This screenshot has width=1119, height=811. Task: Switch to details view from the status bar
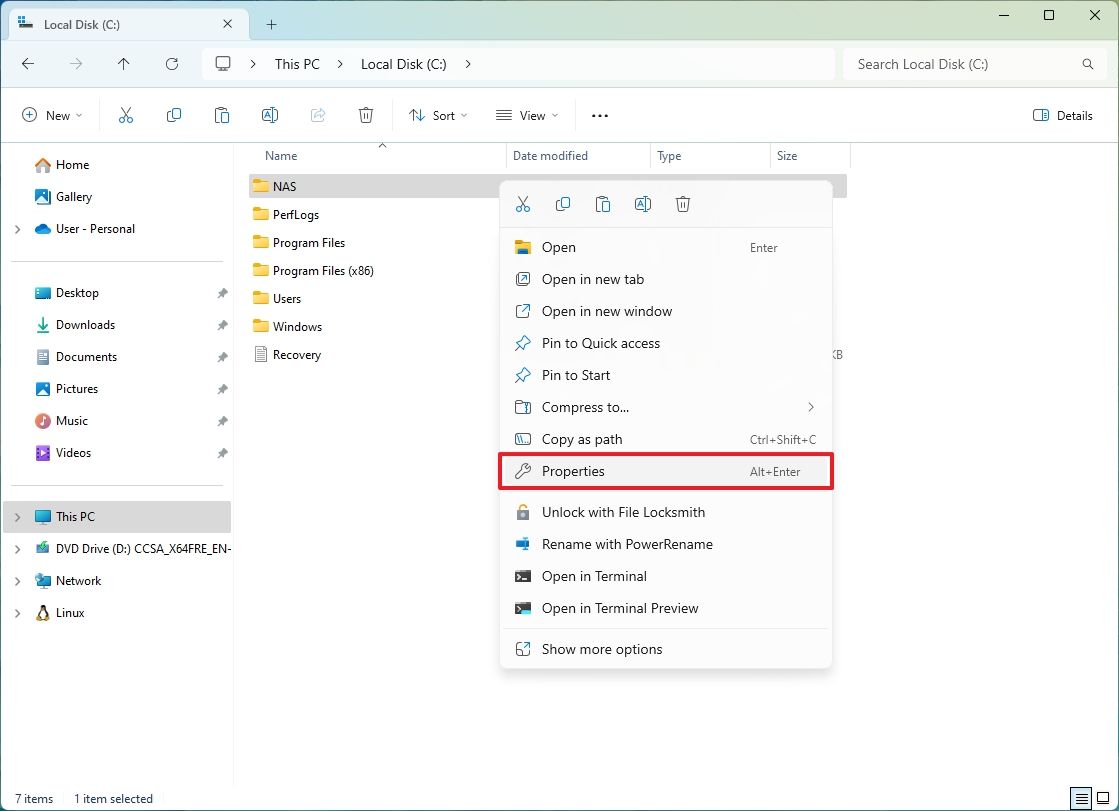pyautogui.click(x=1082, y=799)
